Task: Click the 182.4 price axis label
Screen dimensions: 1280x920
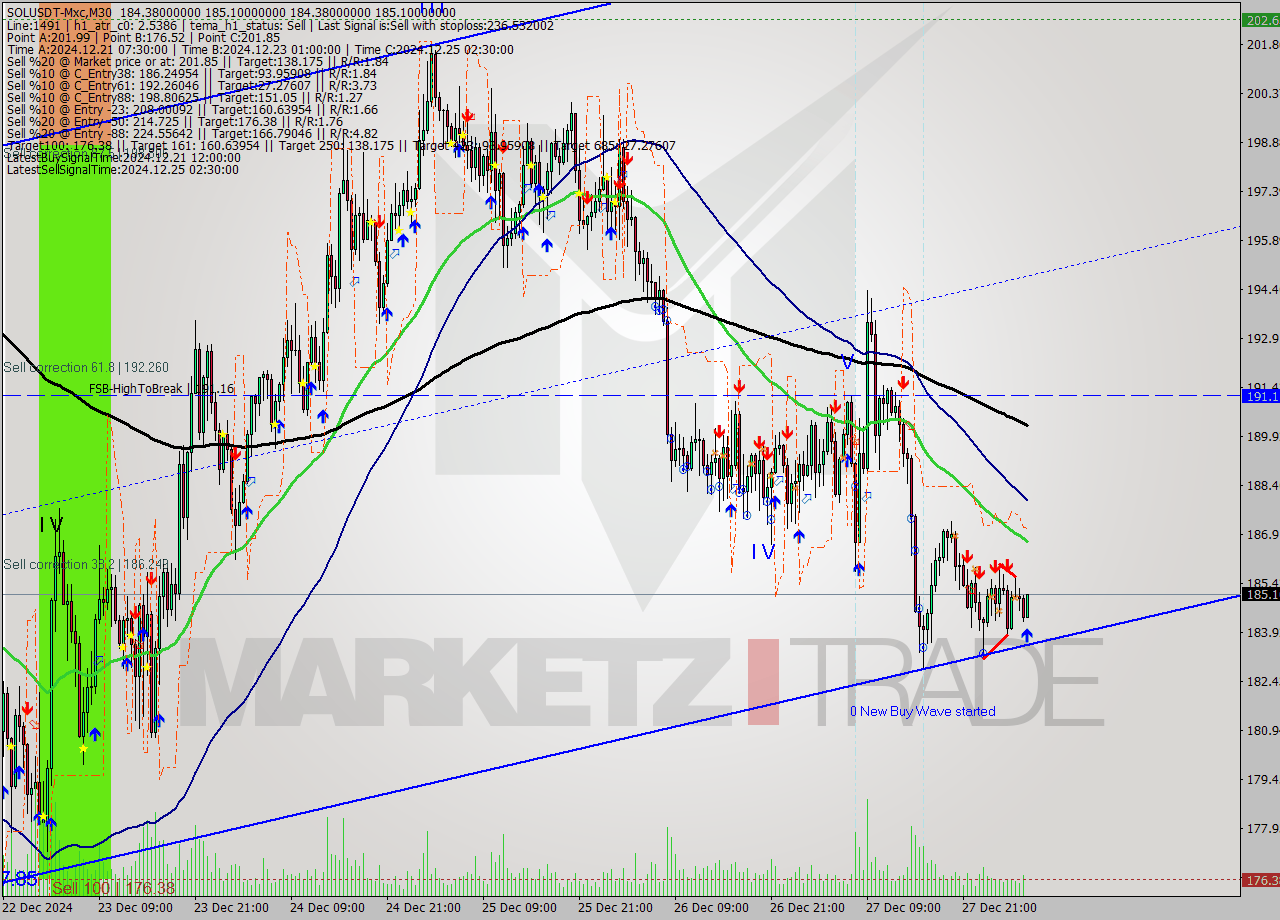Action: tap(1261, 681)
